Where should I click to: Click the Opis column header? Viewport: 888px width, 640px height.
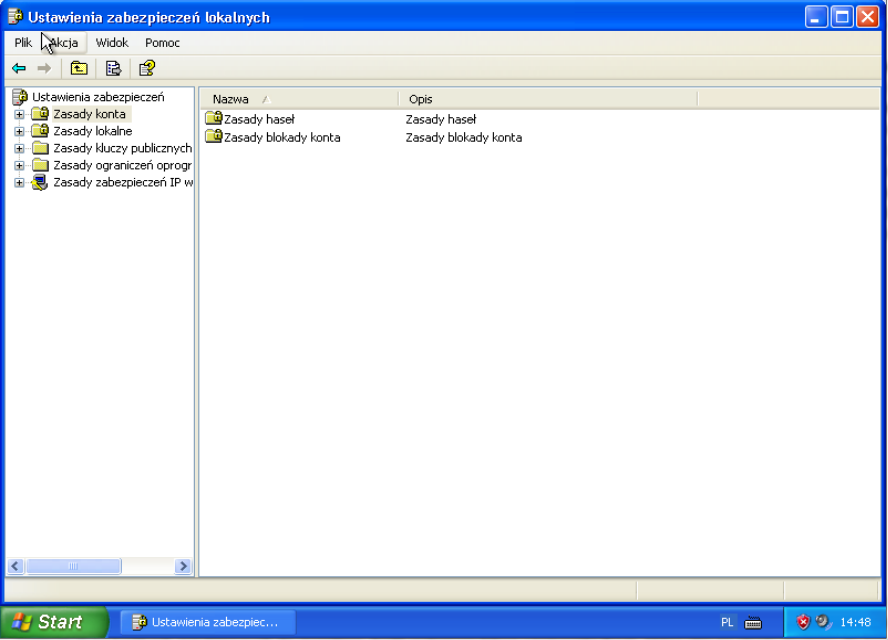(547, 99)
